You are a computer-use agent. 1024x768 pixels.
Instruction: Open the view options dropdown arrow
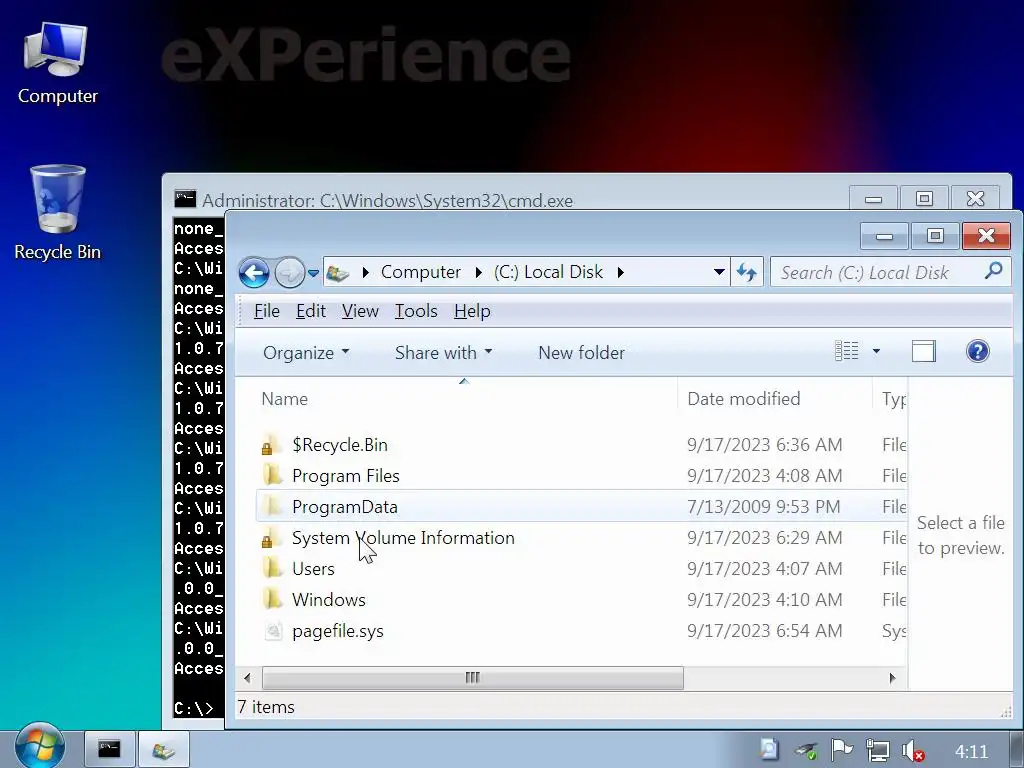[876, 351]
